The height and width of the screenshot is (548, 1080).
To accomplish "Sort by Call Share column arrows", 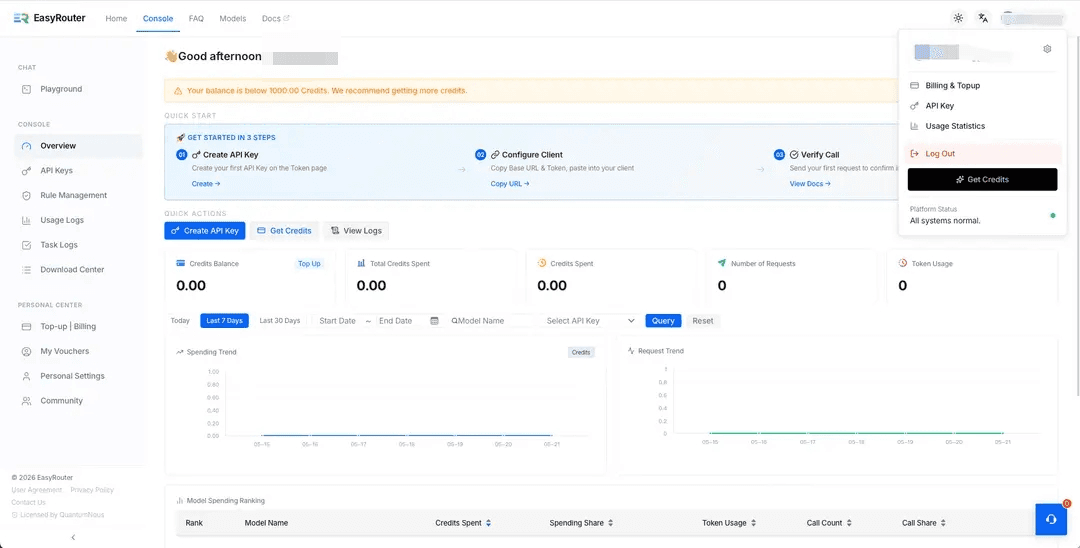I will (942, 523).
